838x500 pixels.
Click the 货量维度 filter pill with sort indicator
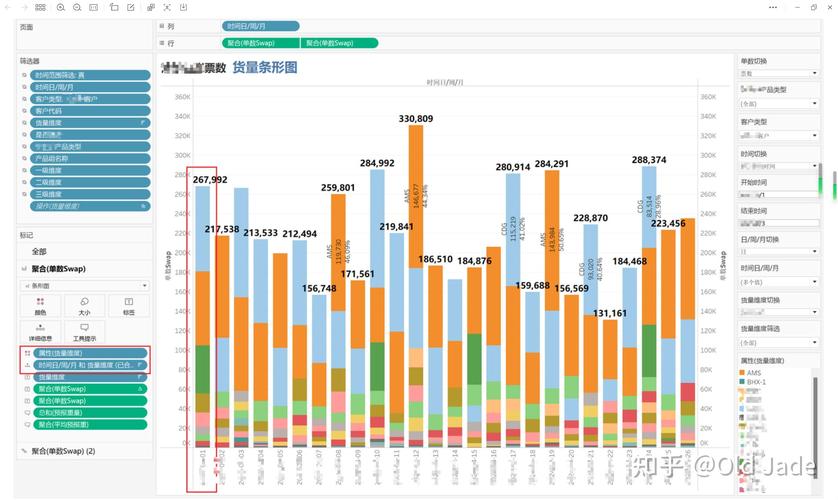tap(90, 122)
